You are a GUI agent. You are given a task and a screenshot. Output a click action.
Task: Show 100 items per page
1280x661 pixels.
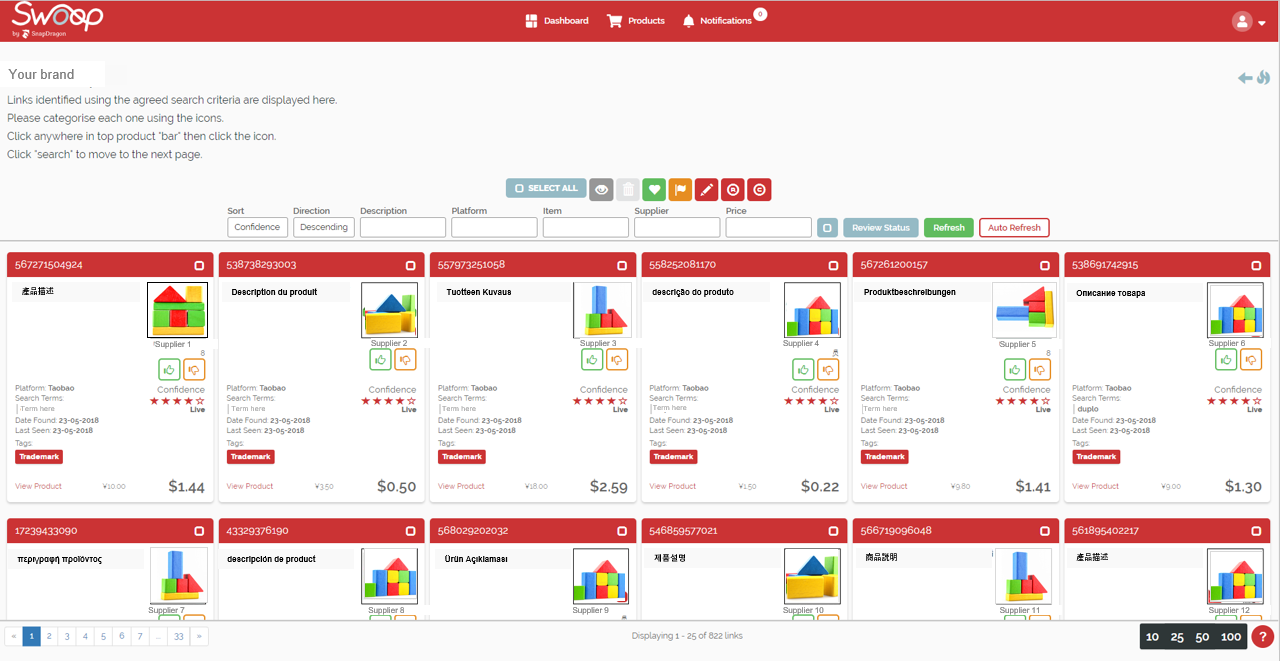(x=1231, y=637)
